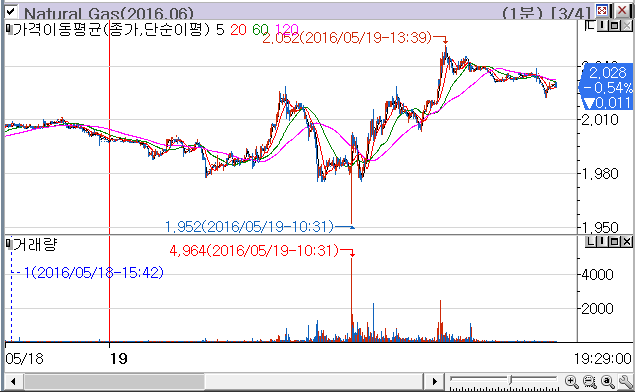Click the chart fullscreen expand icon
This screenshot has height=392, width=635.
602,11
